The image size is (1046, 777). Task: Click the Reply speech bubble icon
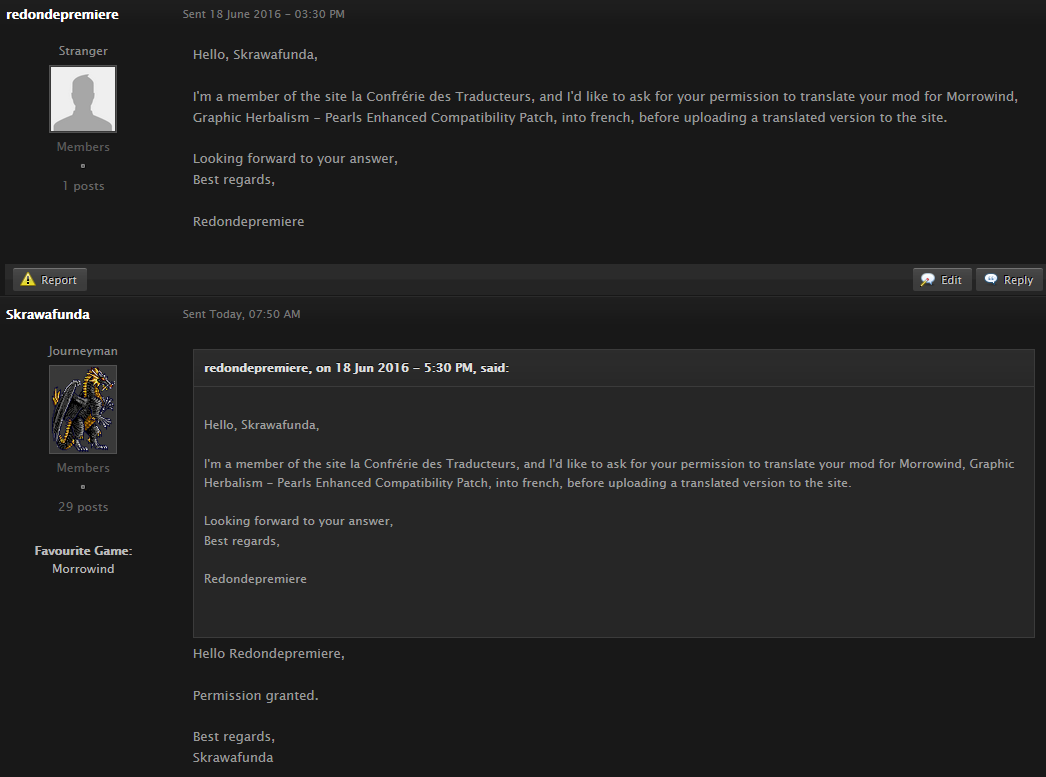(991, 279)
